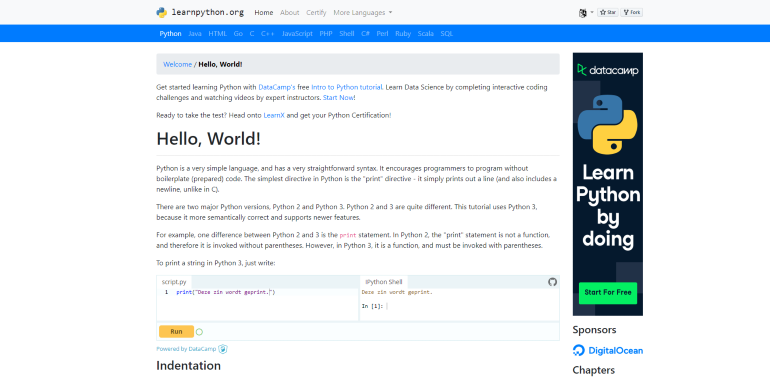The width and height of the screenshot is (770, 378).
Task: Select the IPython Shell tab
Action: click(x=384, y=282)
